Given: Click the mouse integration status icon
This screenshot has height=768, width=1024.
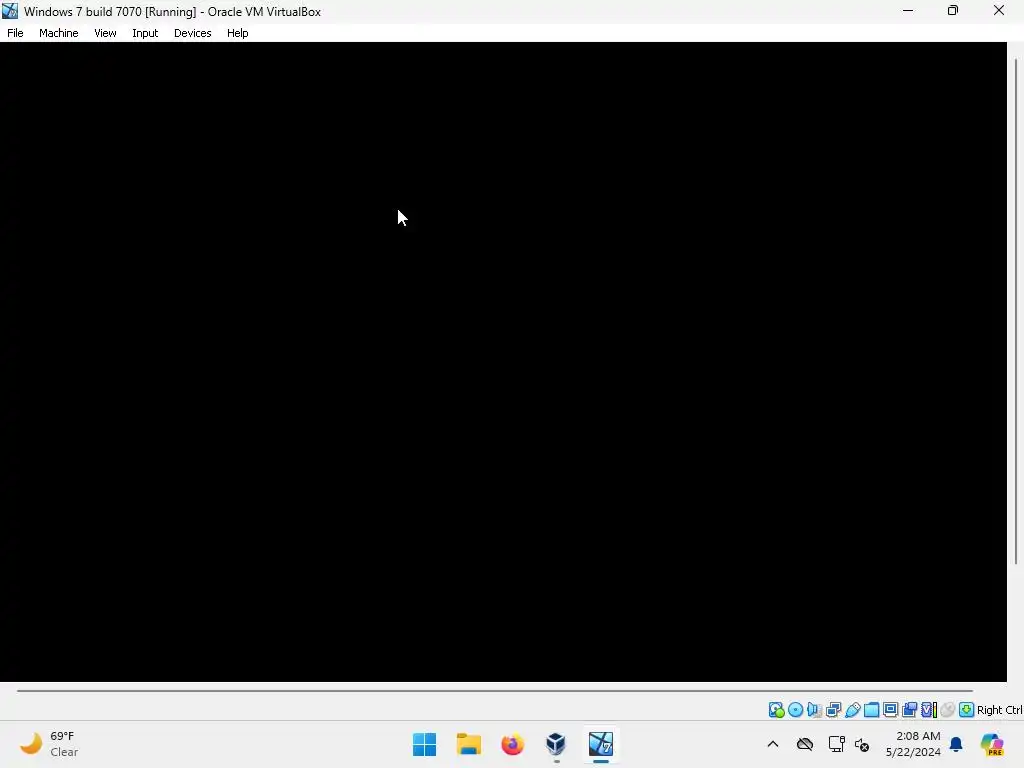Looking at the screenshot, I should click(948, 710).
